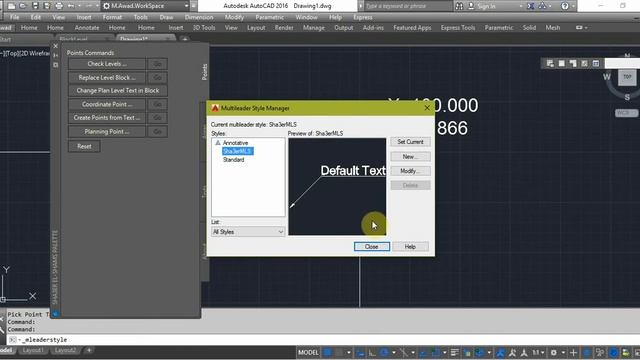Switch to the Featured Apps ribbon tab

(412, 28)
